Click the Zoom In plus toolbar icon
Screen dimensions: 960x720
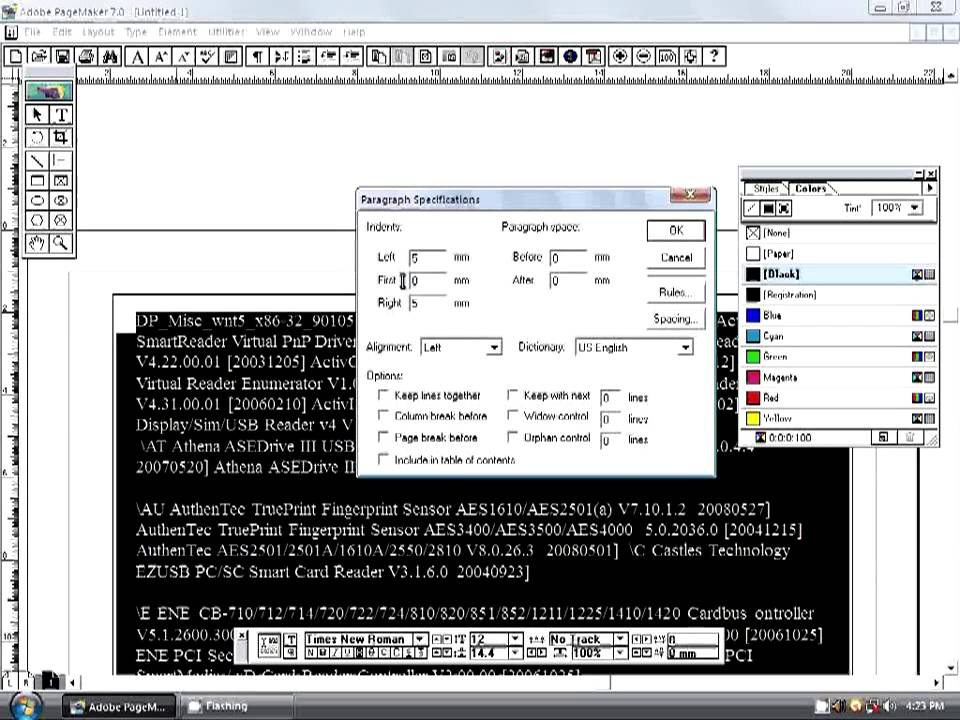tap(620, 57)
